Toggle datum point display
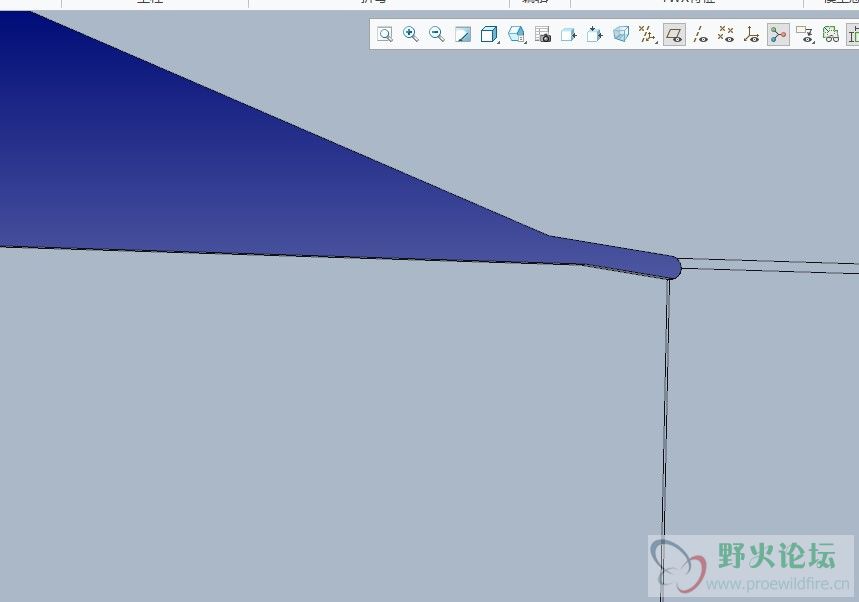Viewport: 859px width, 602px height. [x=726, y=35]
